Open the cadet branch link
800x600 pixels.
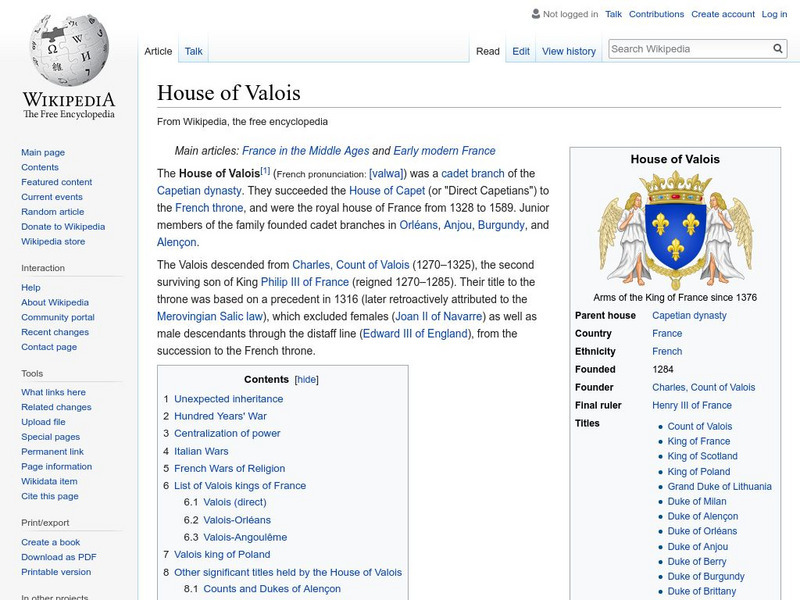[472, 173]
